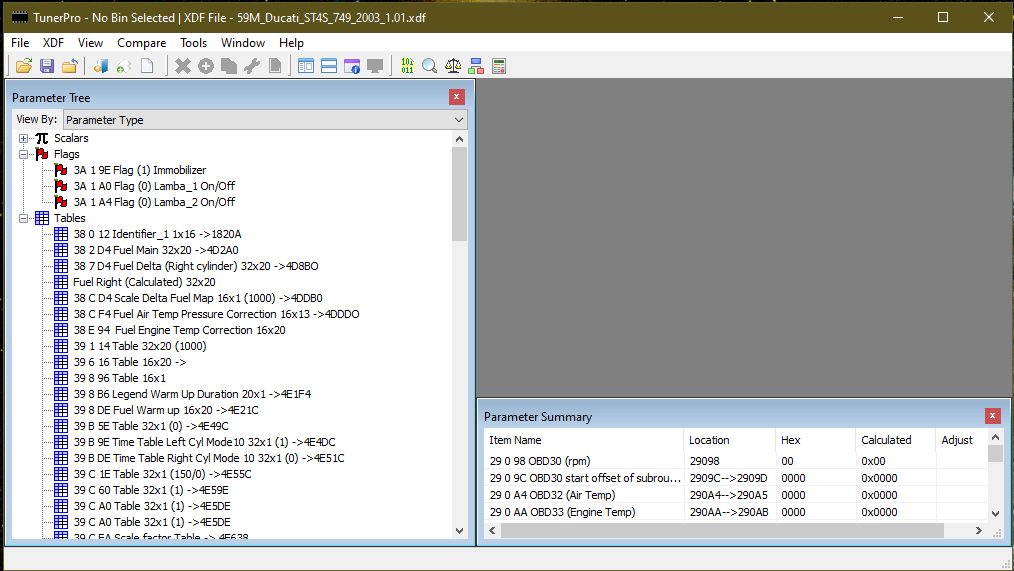Click the blank page new document icon
The width and height of the screenshot is (1014, 571).
[147, 66]
